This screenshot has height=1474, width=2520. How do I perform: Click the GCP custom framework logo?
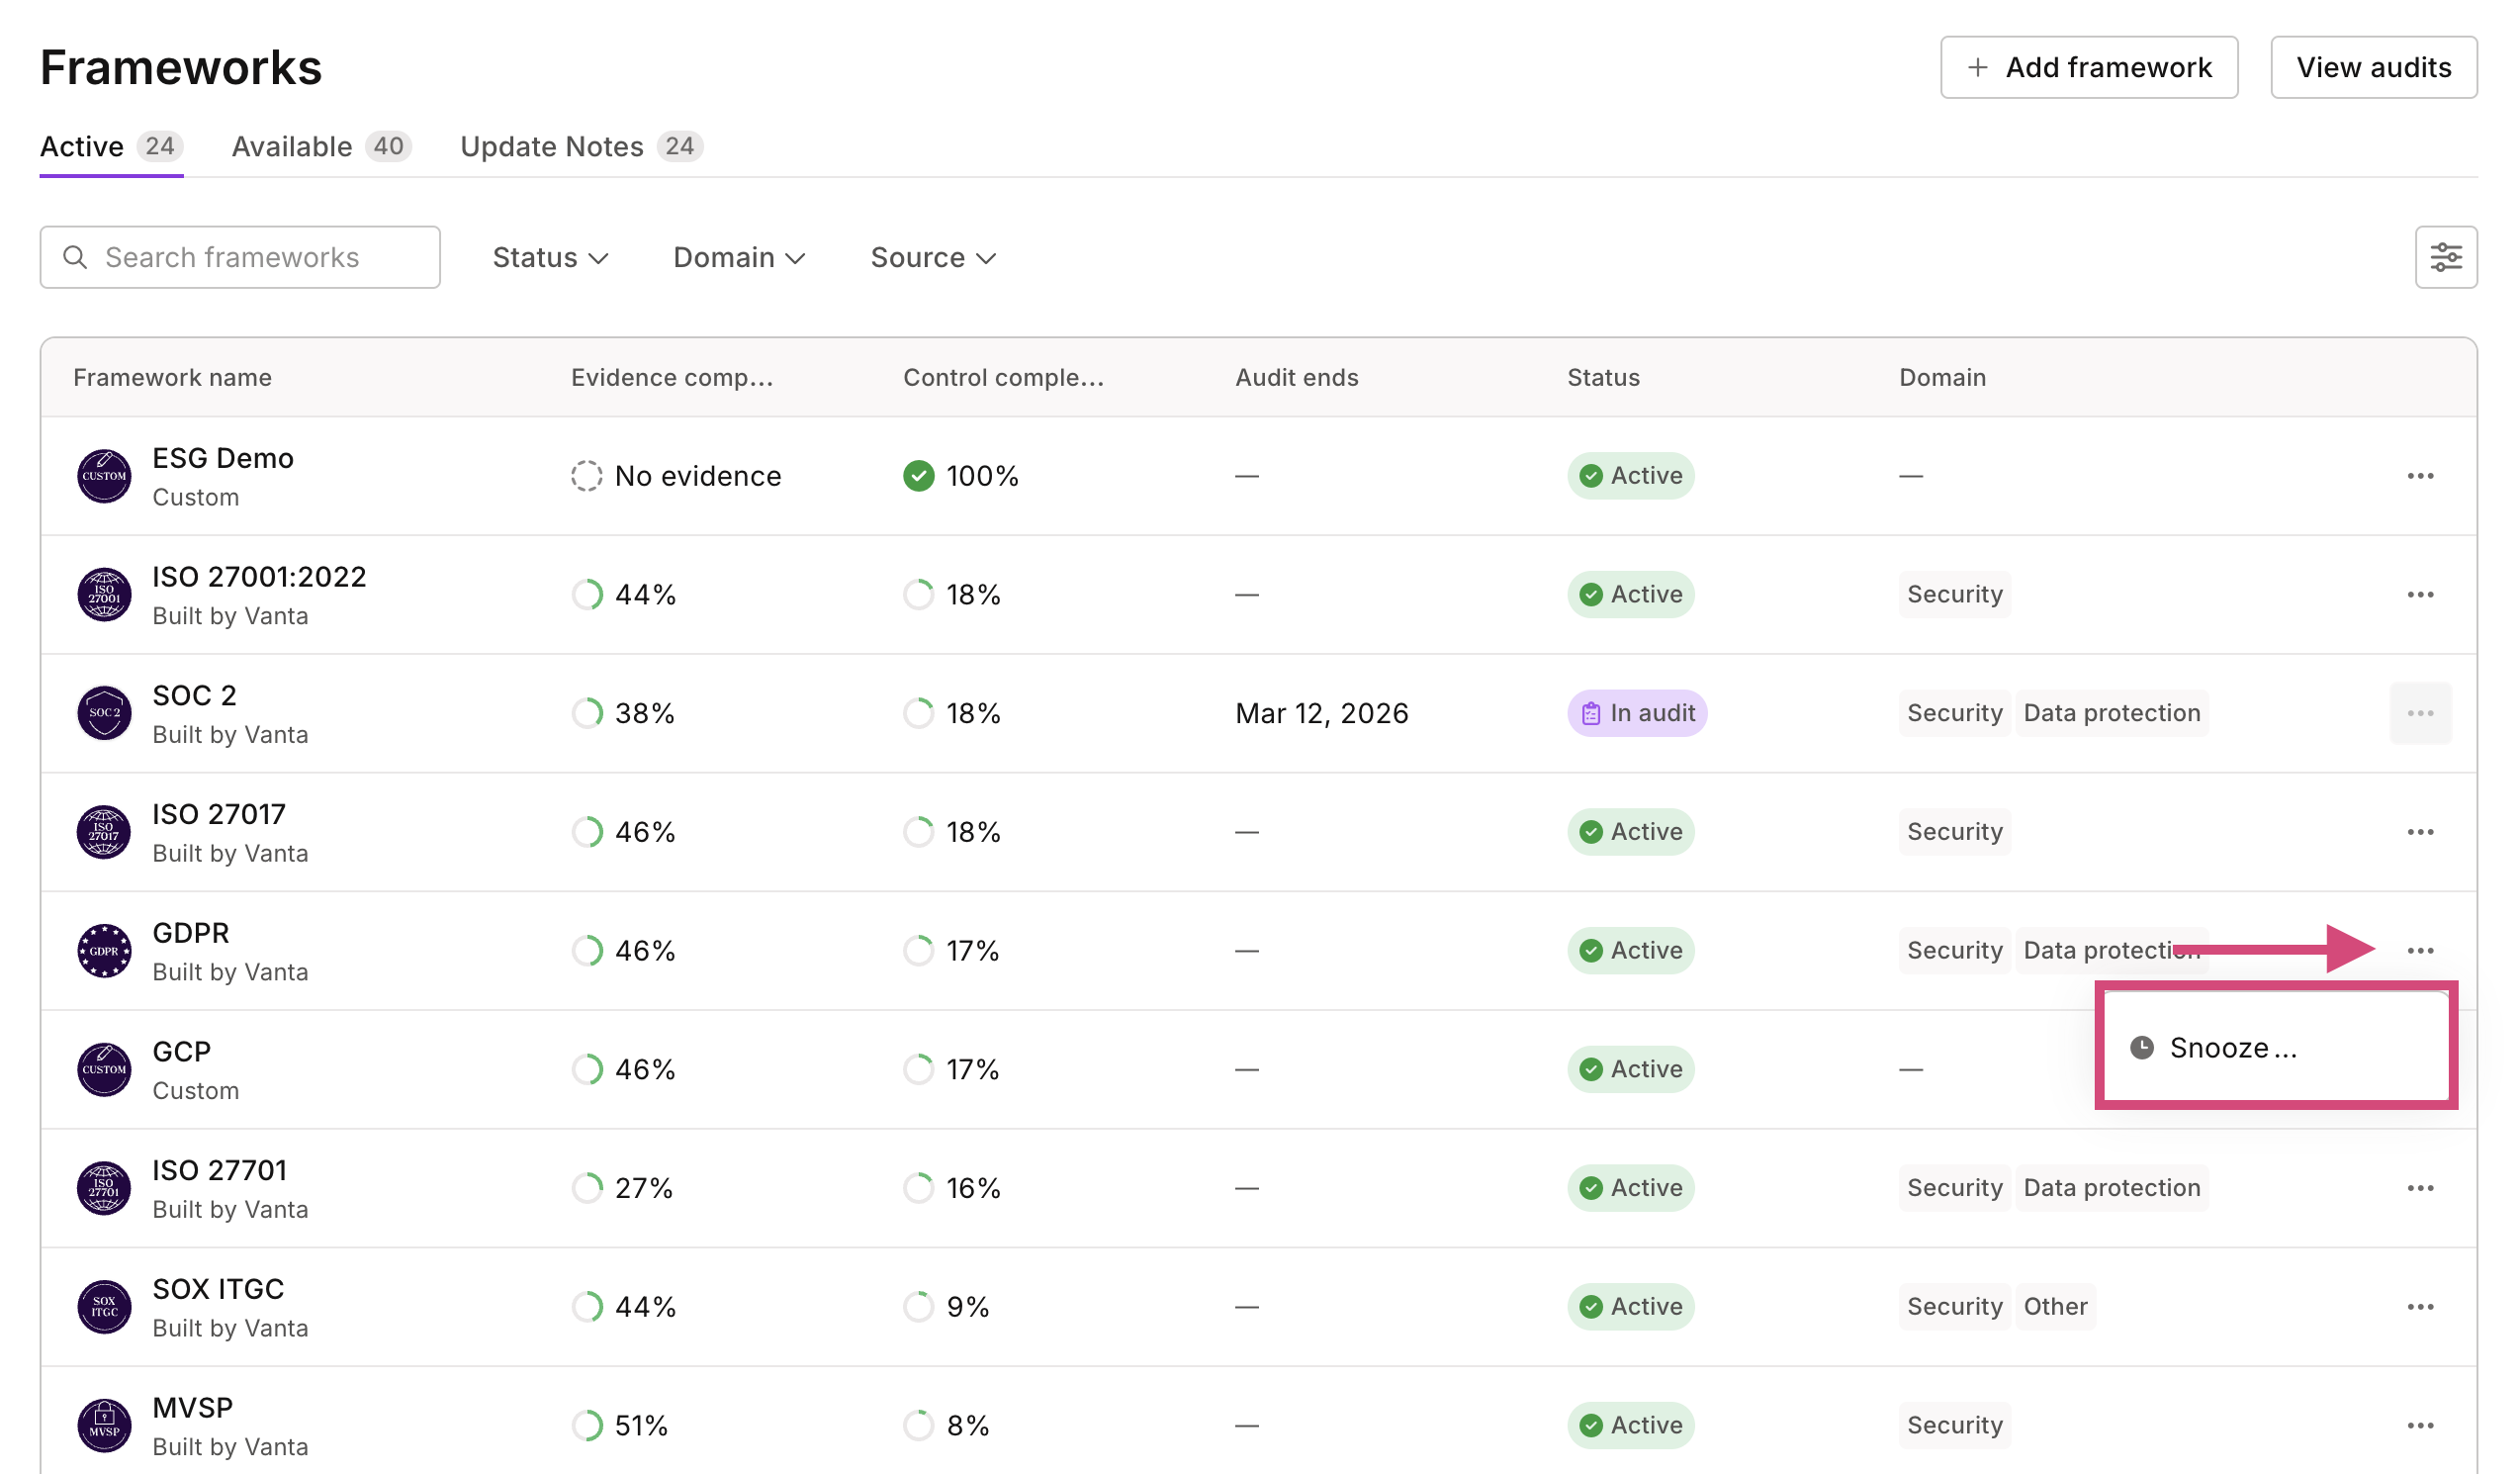104,1070
